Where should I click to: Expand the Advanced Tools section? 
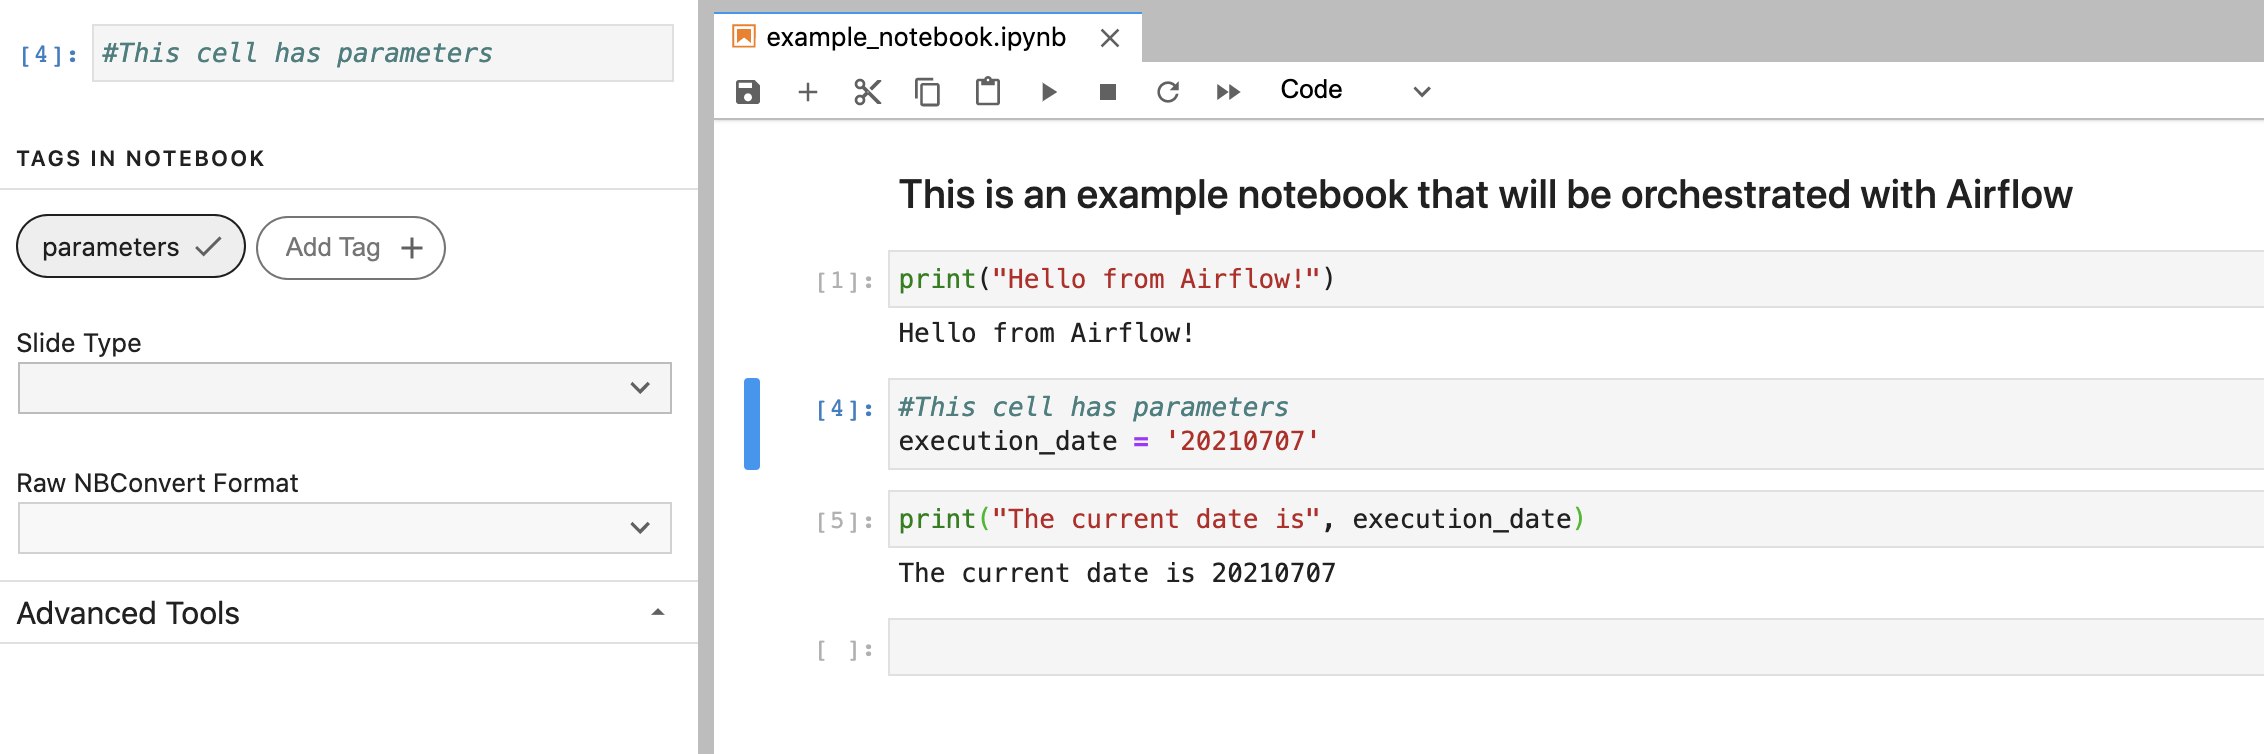pyautogui.click(x=340, y=613)
